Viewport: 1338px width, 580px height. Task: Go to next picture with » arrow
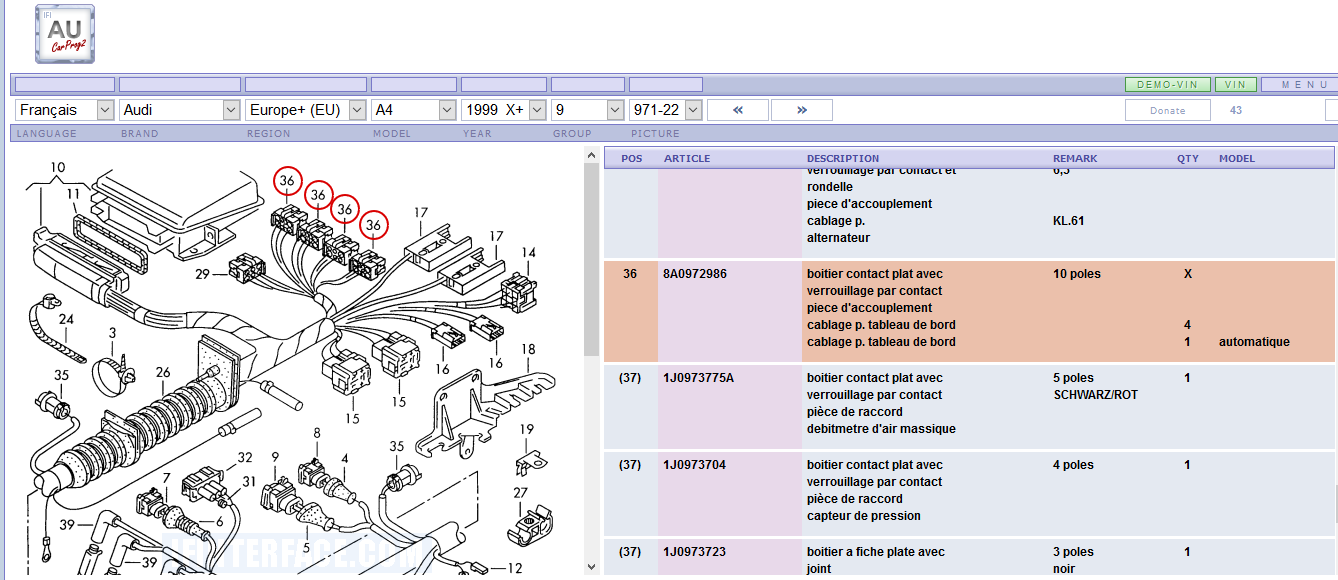coord(801,110)
